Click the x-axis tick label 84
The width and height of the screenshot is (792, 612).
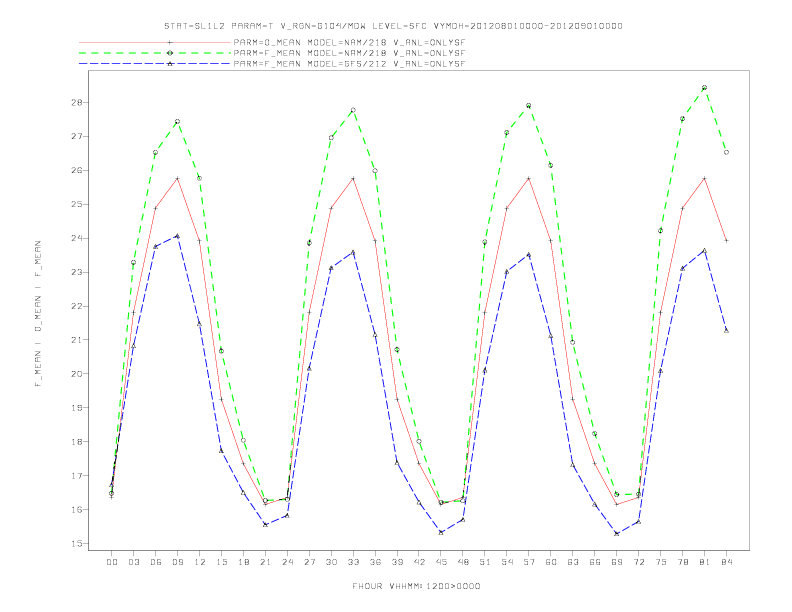(x=727, y=562)
